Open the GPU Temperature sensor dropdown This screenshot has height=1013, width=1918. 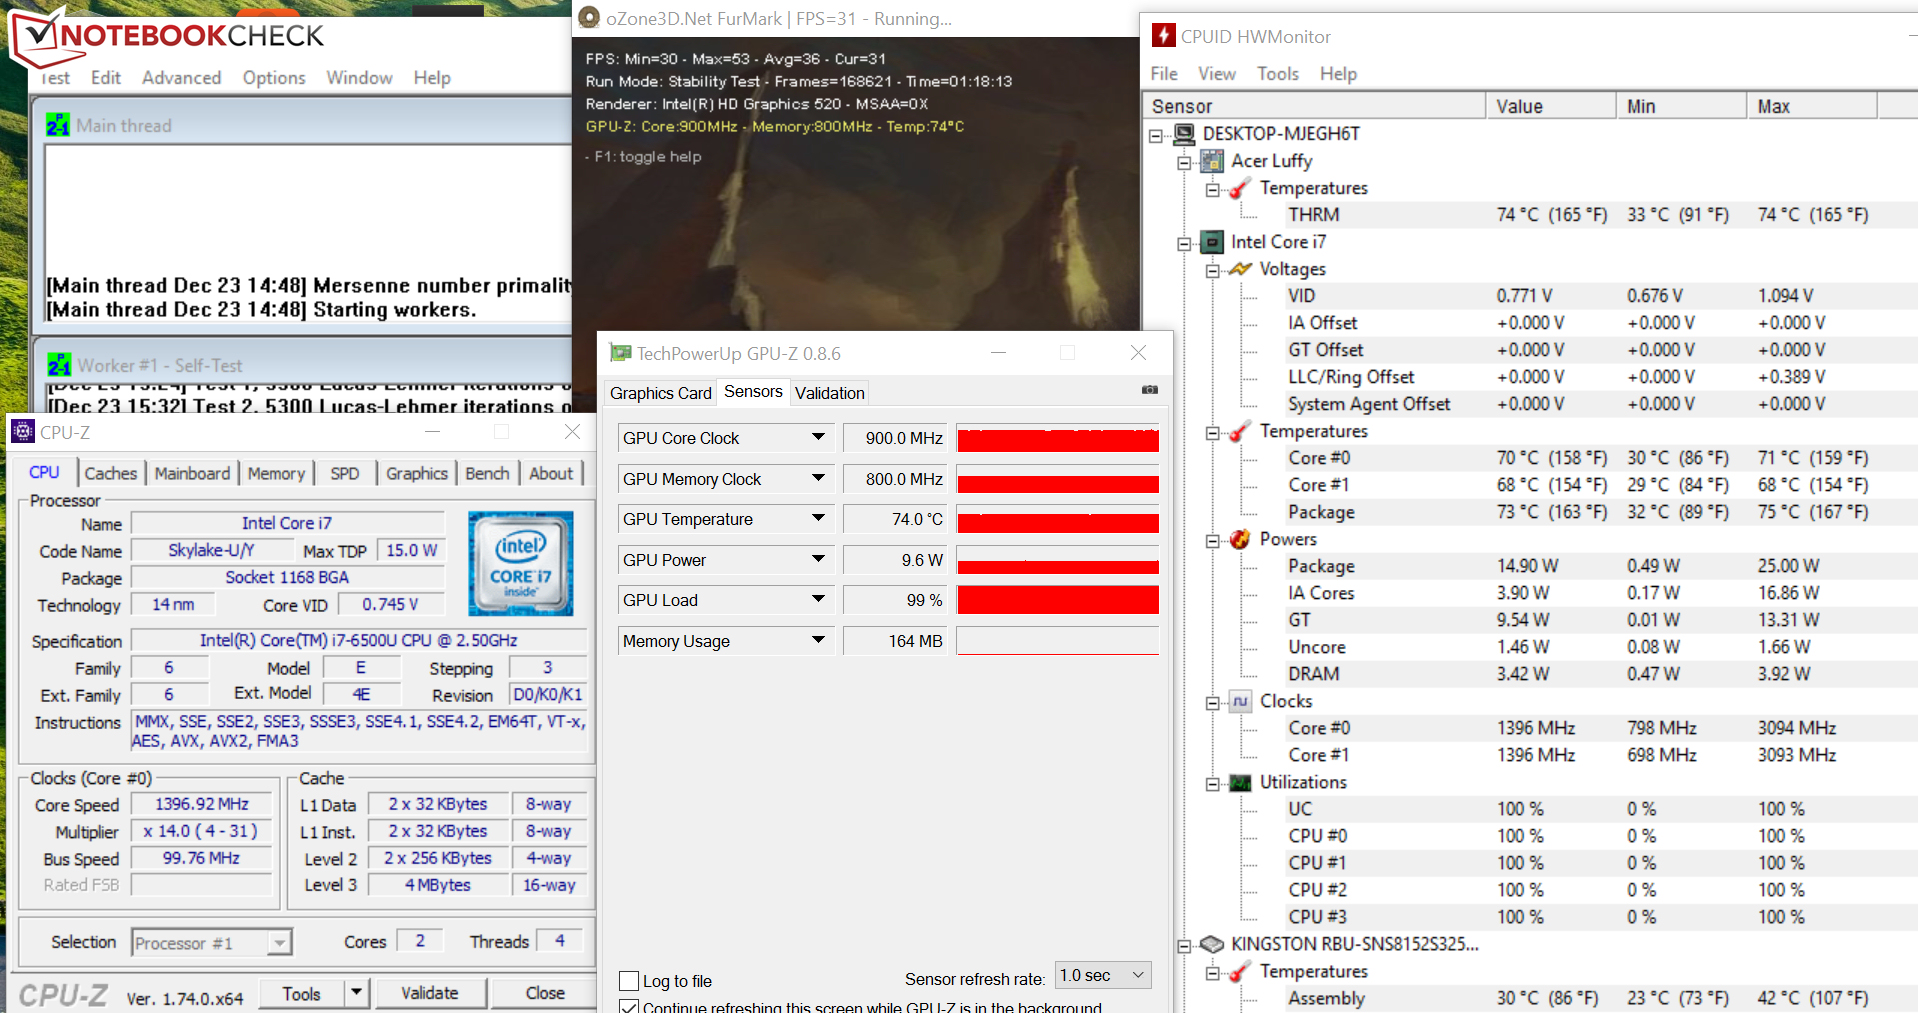click(818, 518)
